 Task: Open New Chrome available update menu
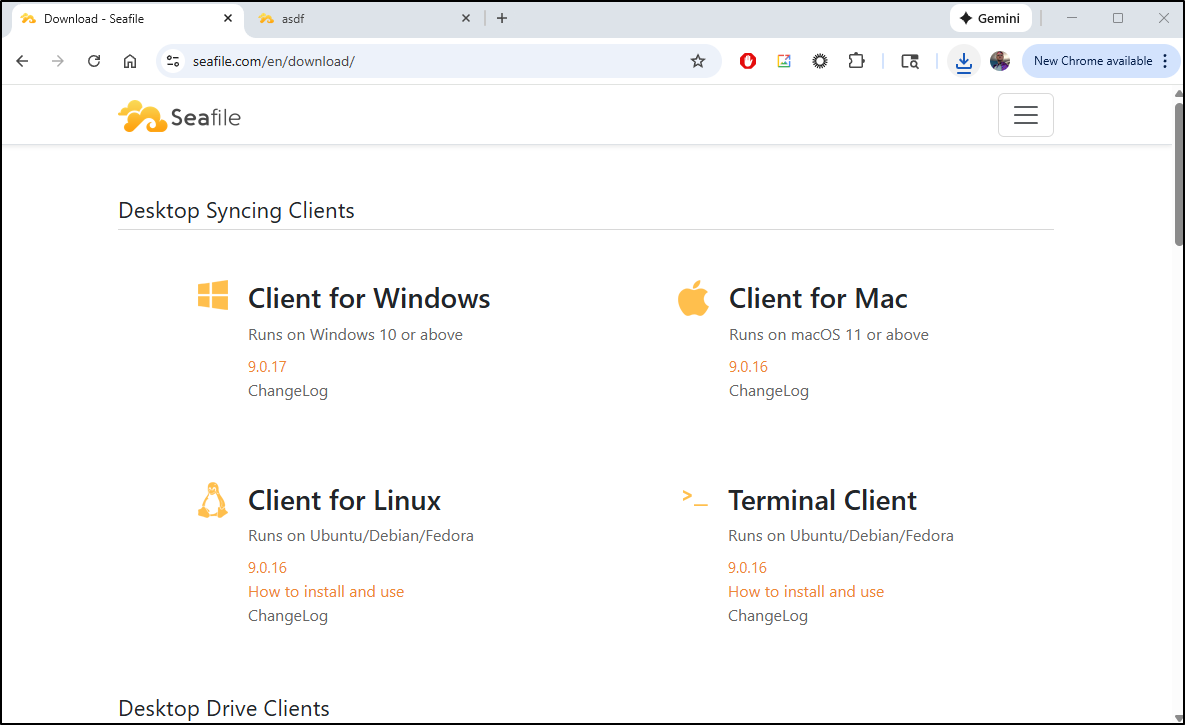pyautogui.click(x=1100, y=61)
